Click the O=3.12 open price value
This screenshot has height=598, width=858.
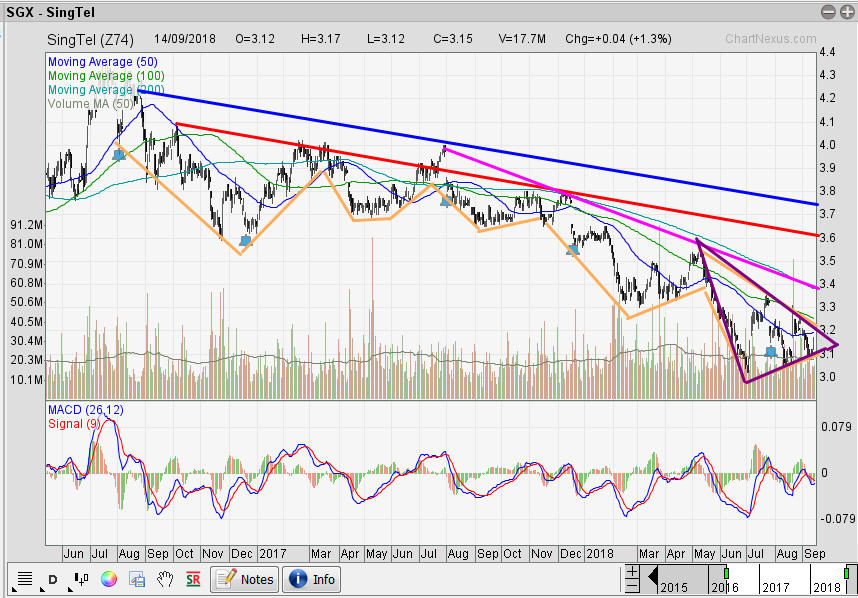[x=255, y=39]
